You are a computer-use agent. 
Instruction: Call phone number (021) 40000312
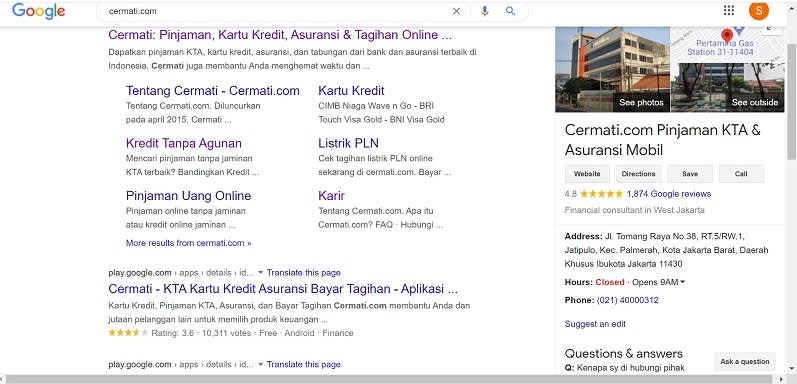627,300
